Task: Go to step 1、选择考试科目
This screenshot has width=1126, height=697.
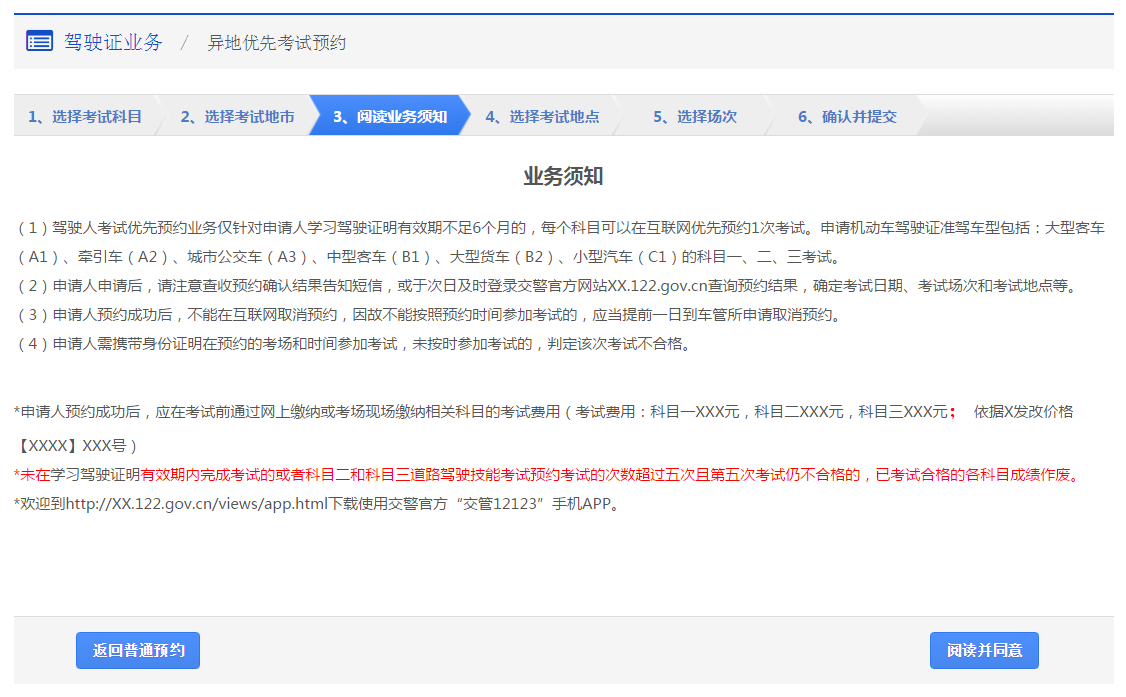Action: 84,116
